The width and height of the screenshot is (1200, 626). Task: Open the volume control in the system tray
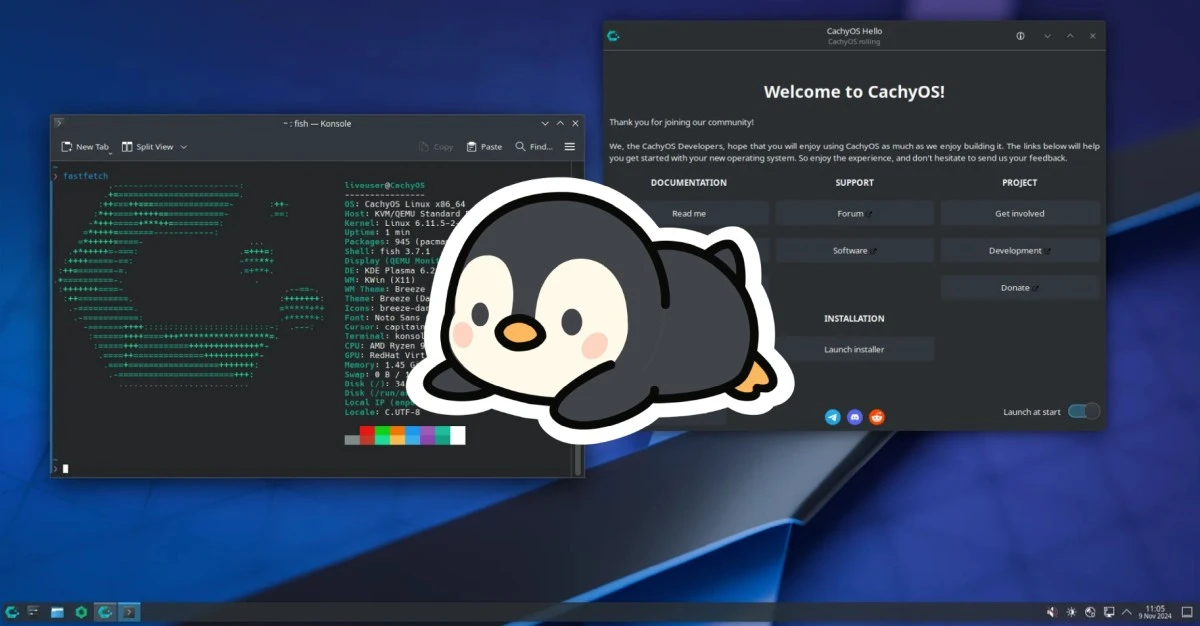click(x=1051, y=611)
